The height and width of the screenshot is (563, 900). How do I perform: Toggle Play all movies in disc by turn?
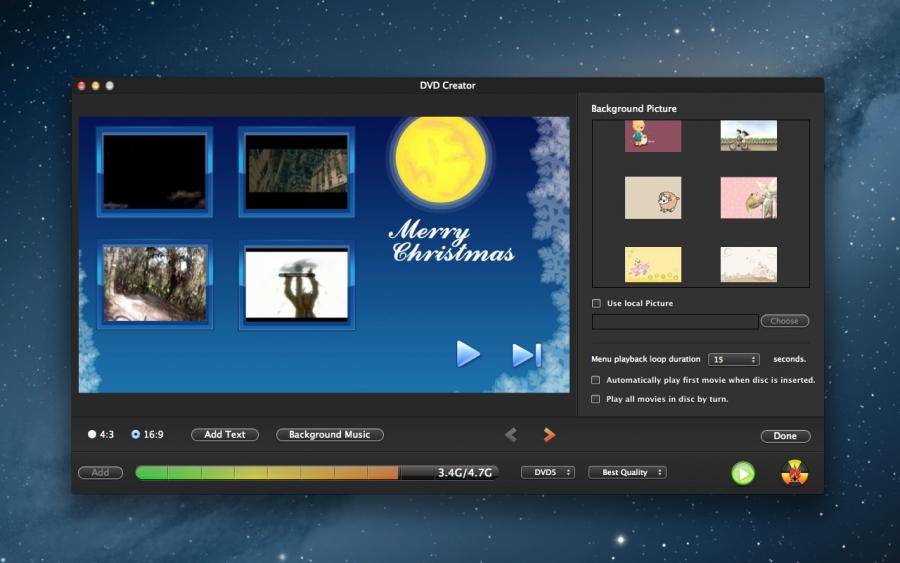point(596,399)
